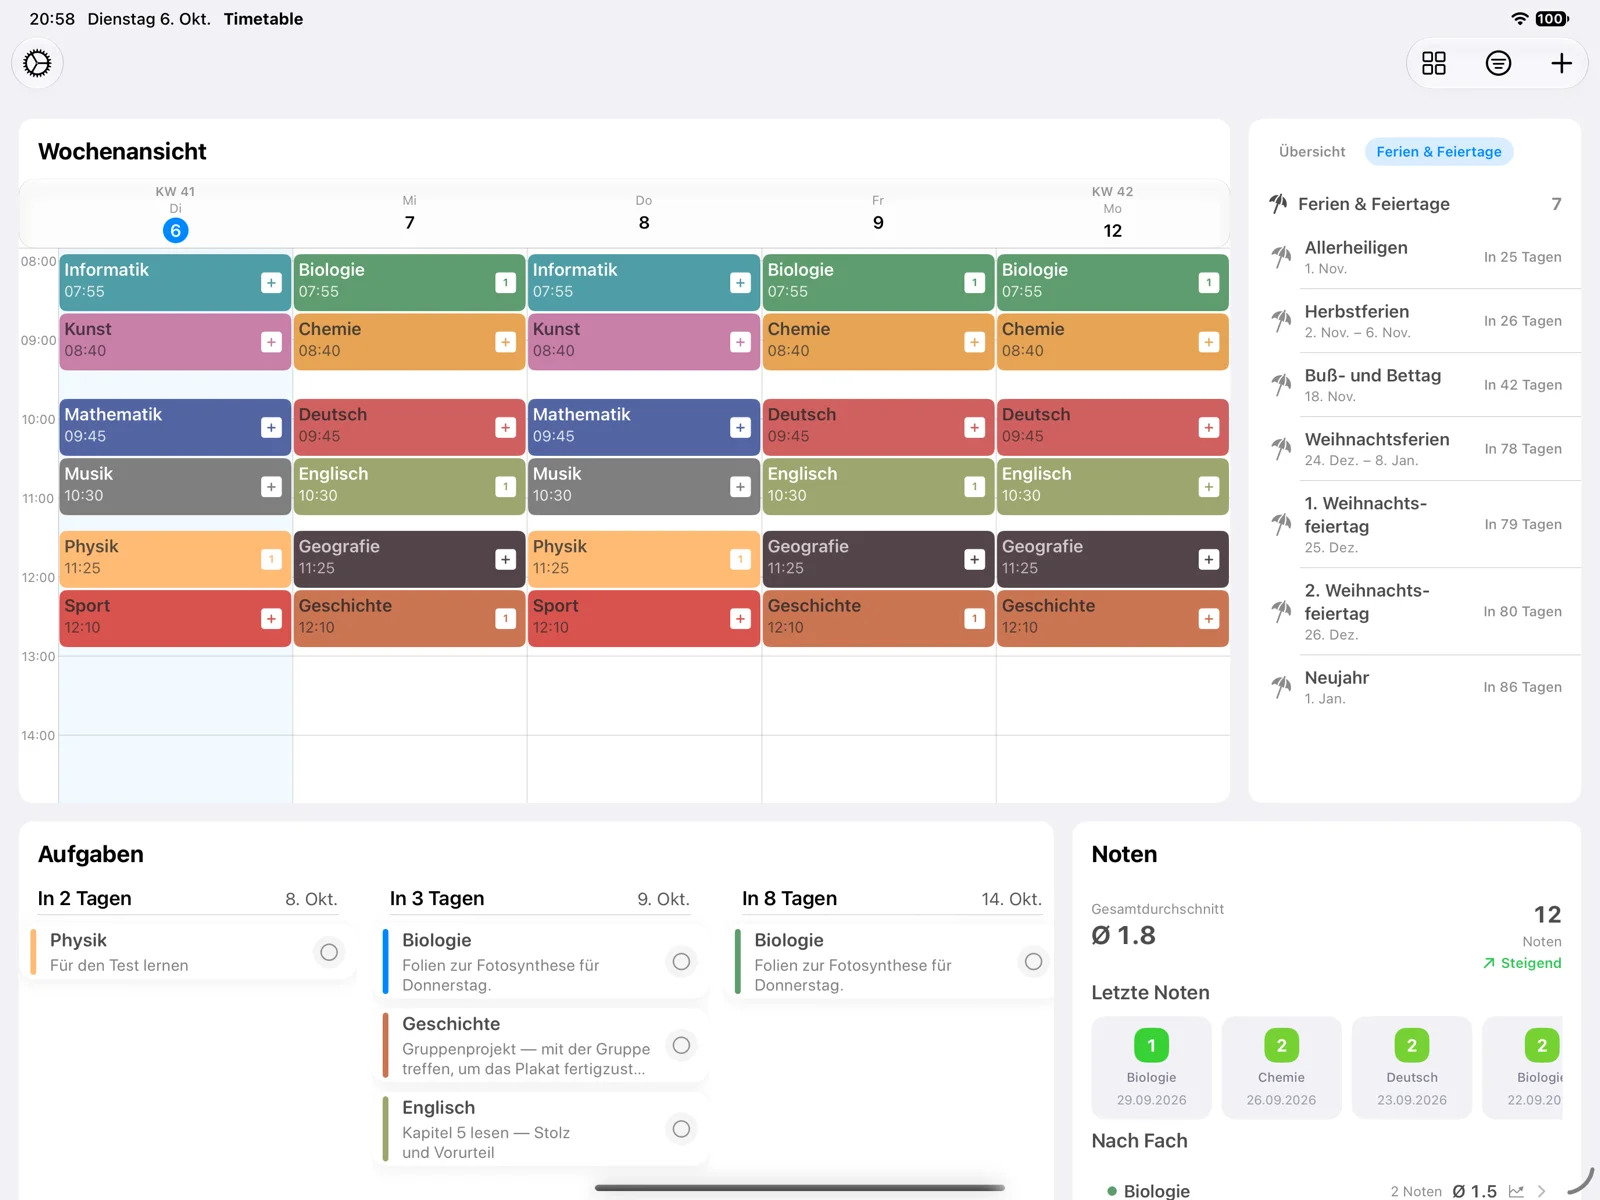Select Wednesday 7 in the week header
This screenshot has height=1200, width=1600.
[x=410, y=222]
